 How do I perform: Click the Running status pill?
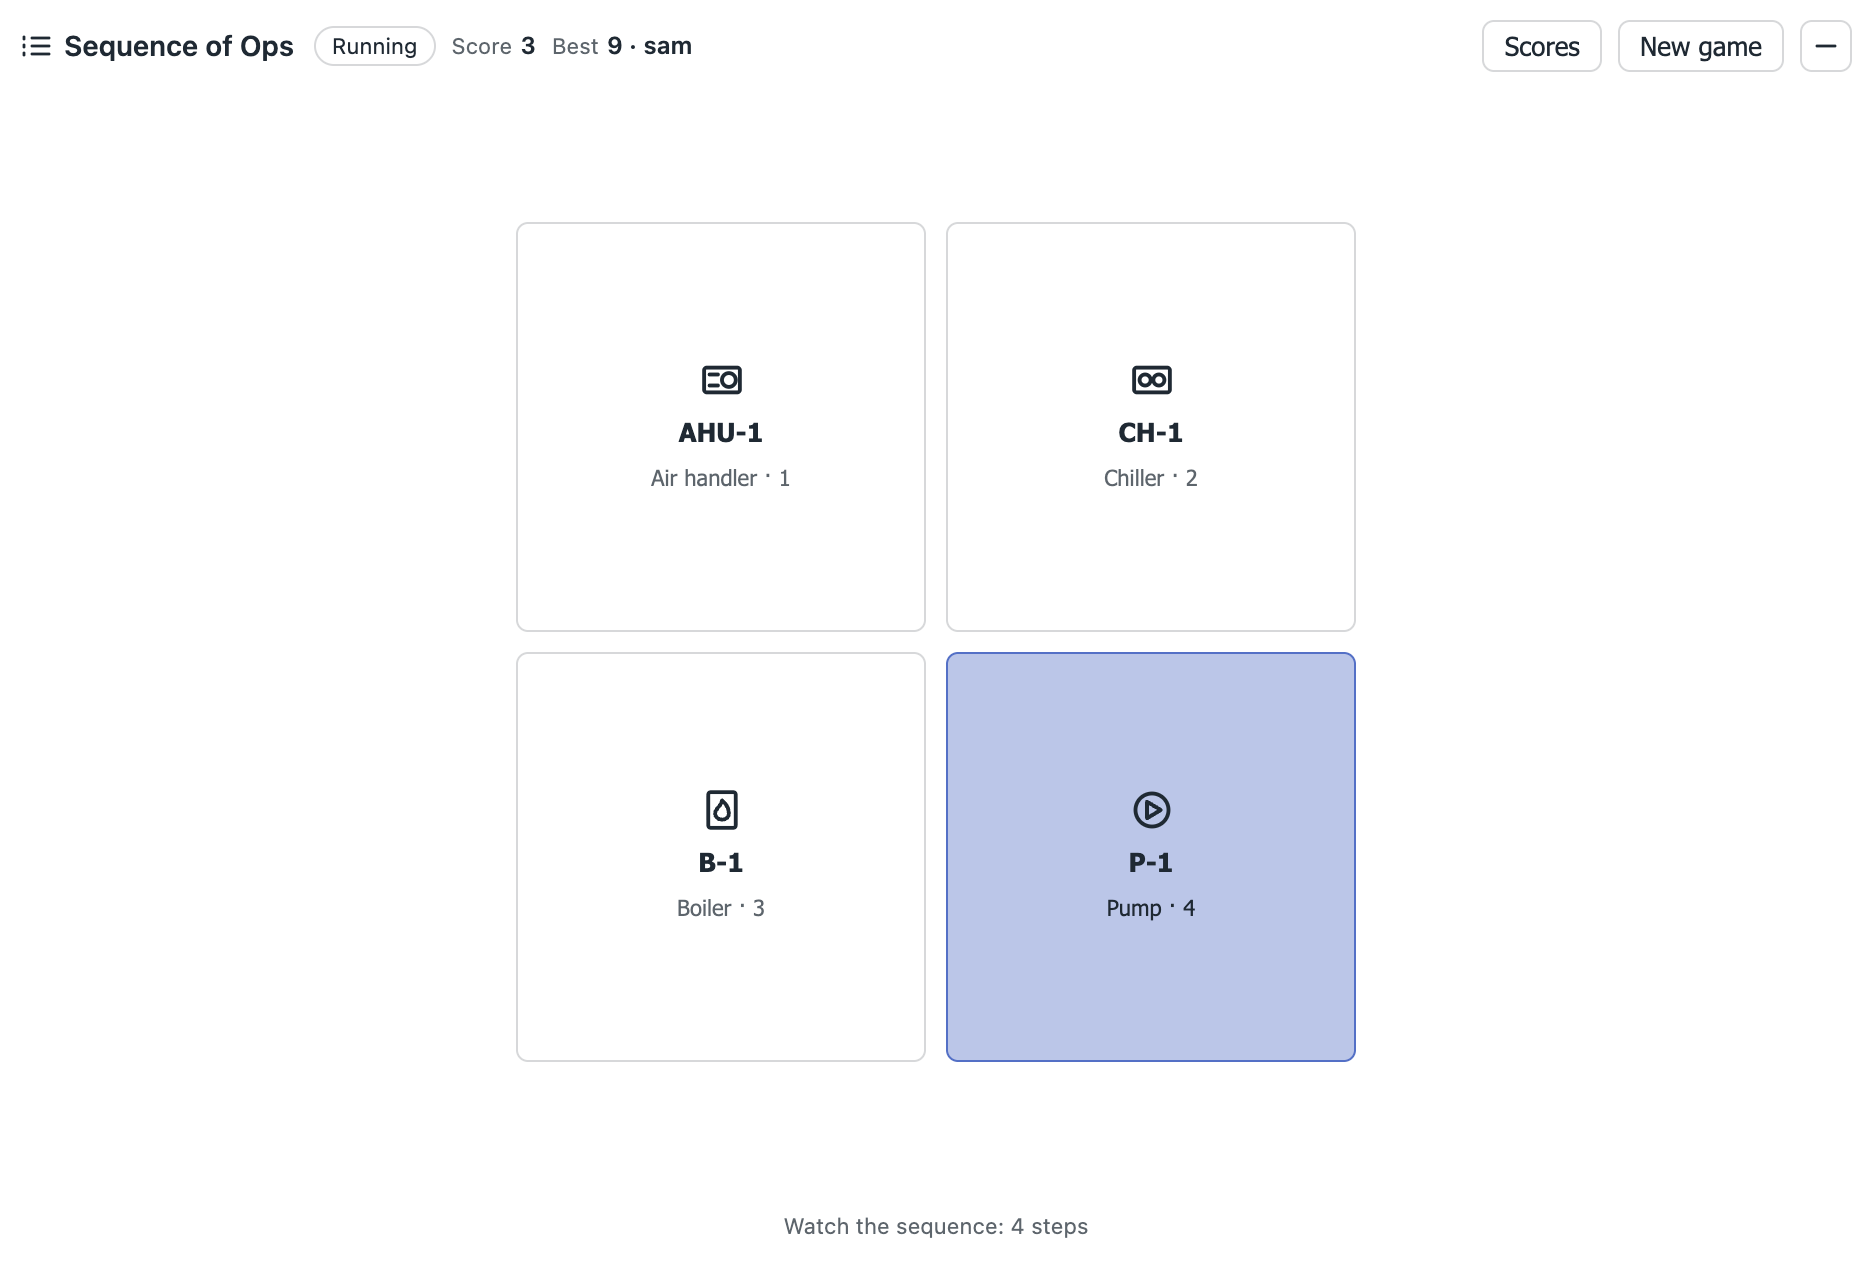click(x=374, y=46)
